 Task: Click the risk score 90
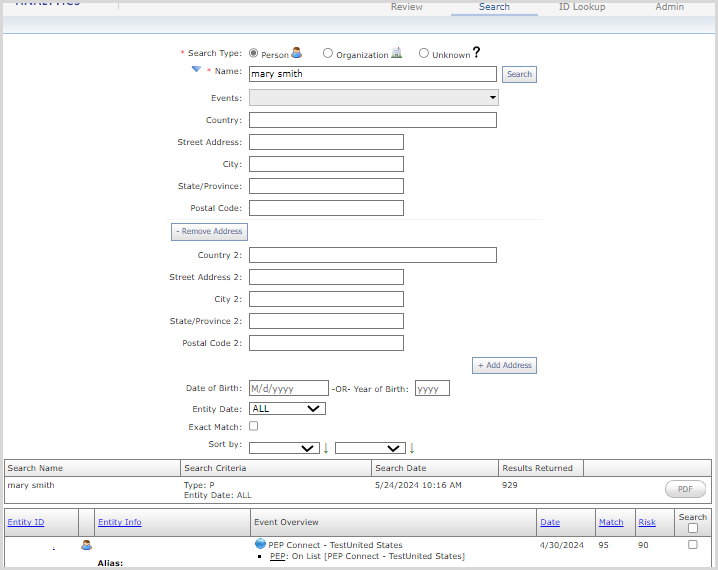[643, 545]
